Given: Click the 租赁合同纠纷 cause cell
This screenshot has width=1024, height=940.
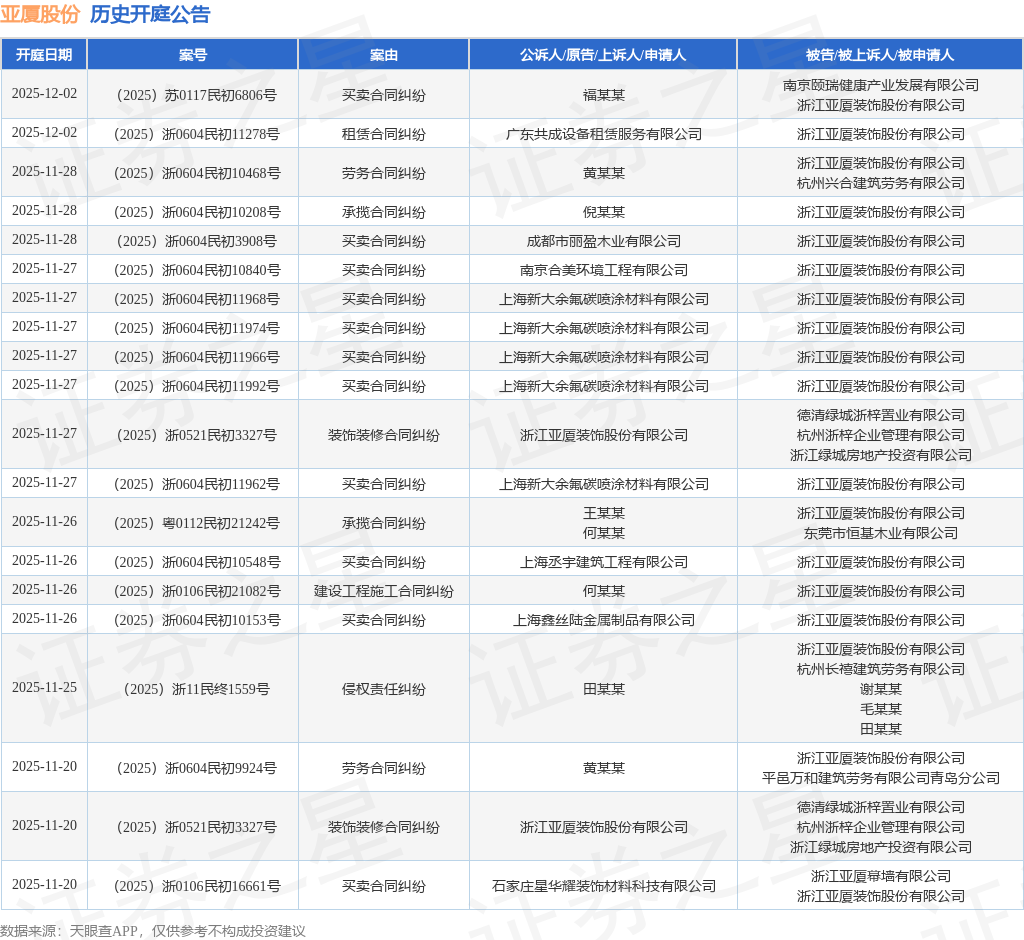Looking at the screenshot, I should coord(383,135).
